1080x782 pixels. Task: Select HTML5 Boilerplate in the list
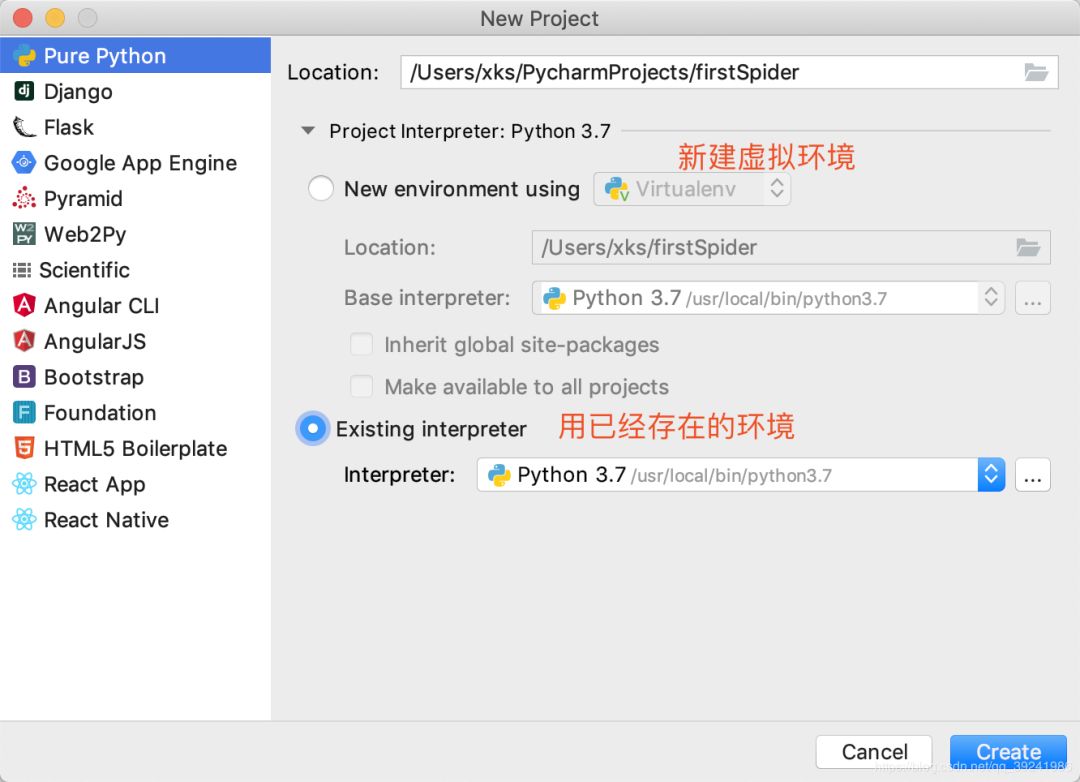pos(135,449)
